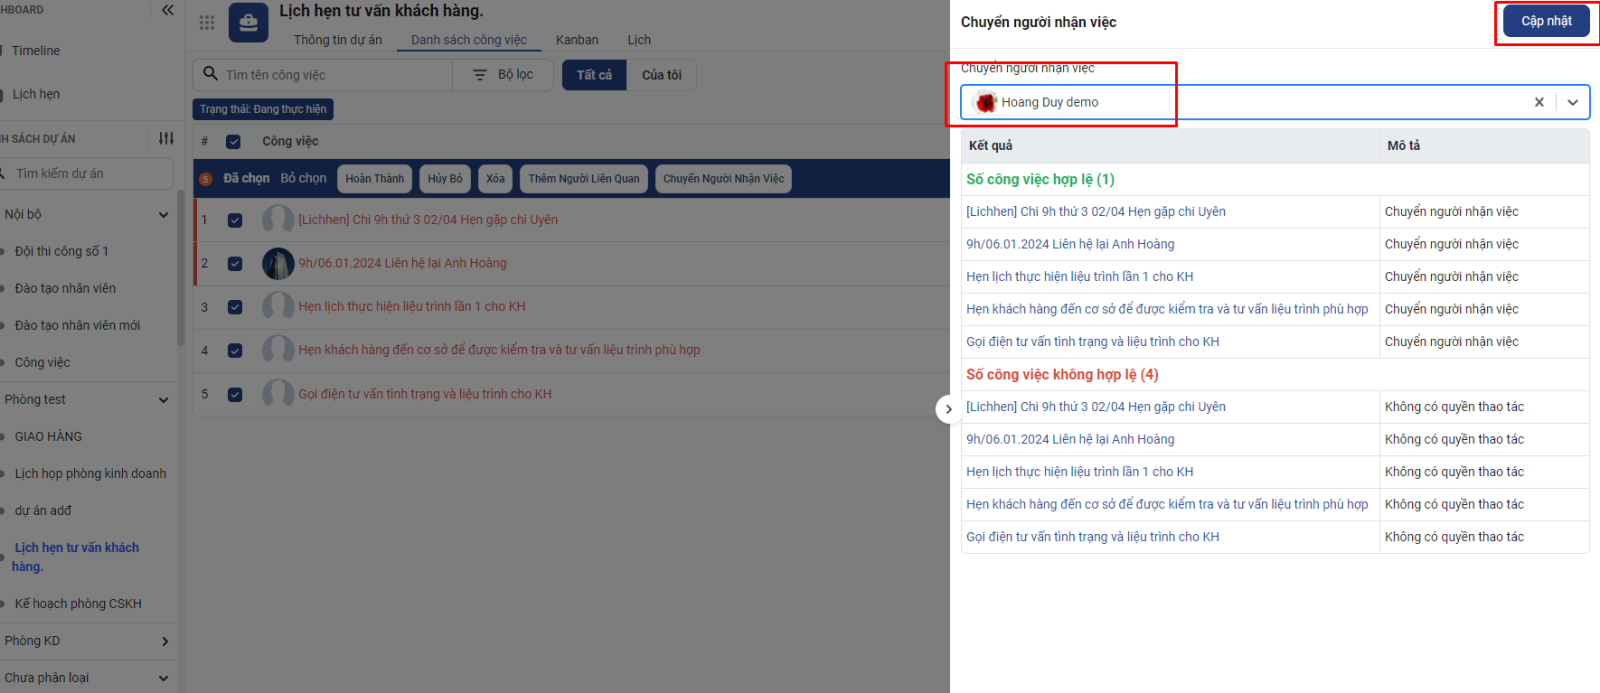Uncheck the checkbox for task row 5

[x=235, y=394]
